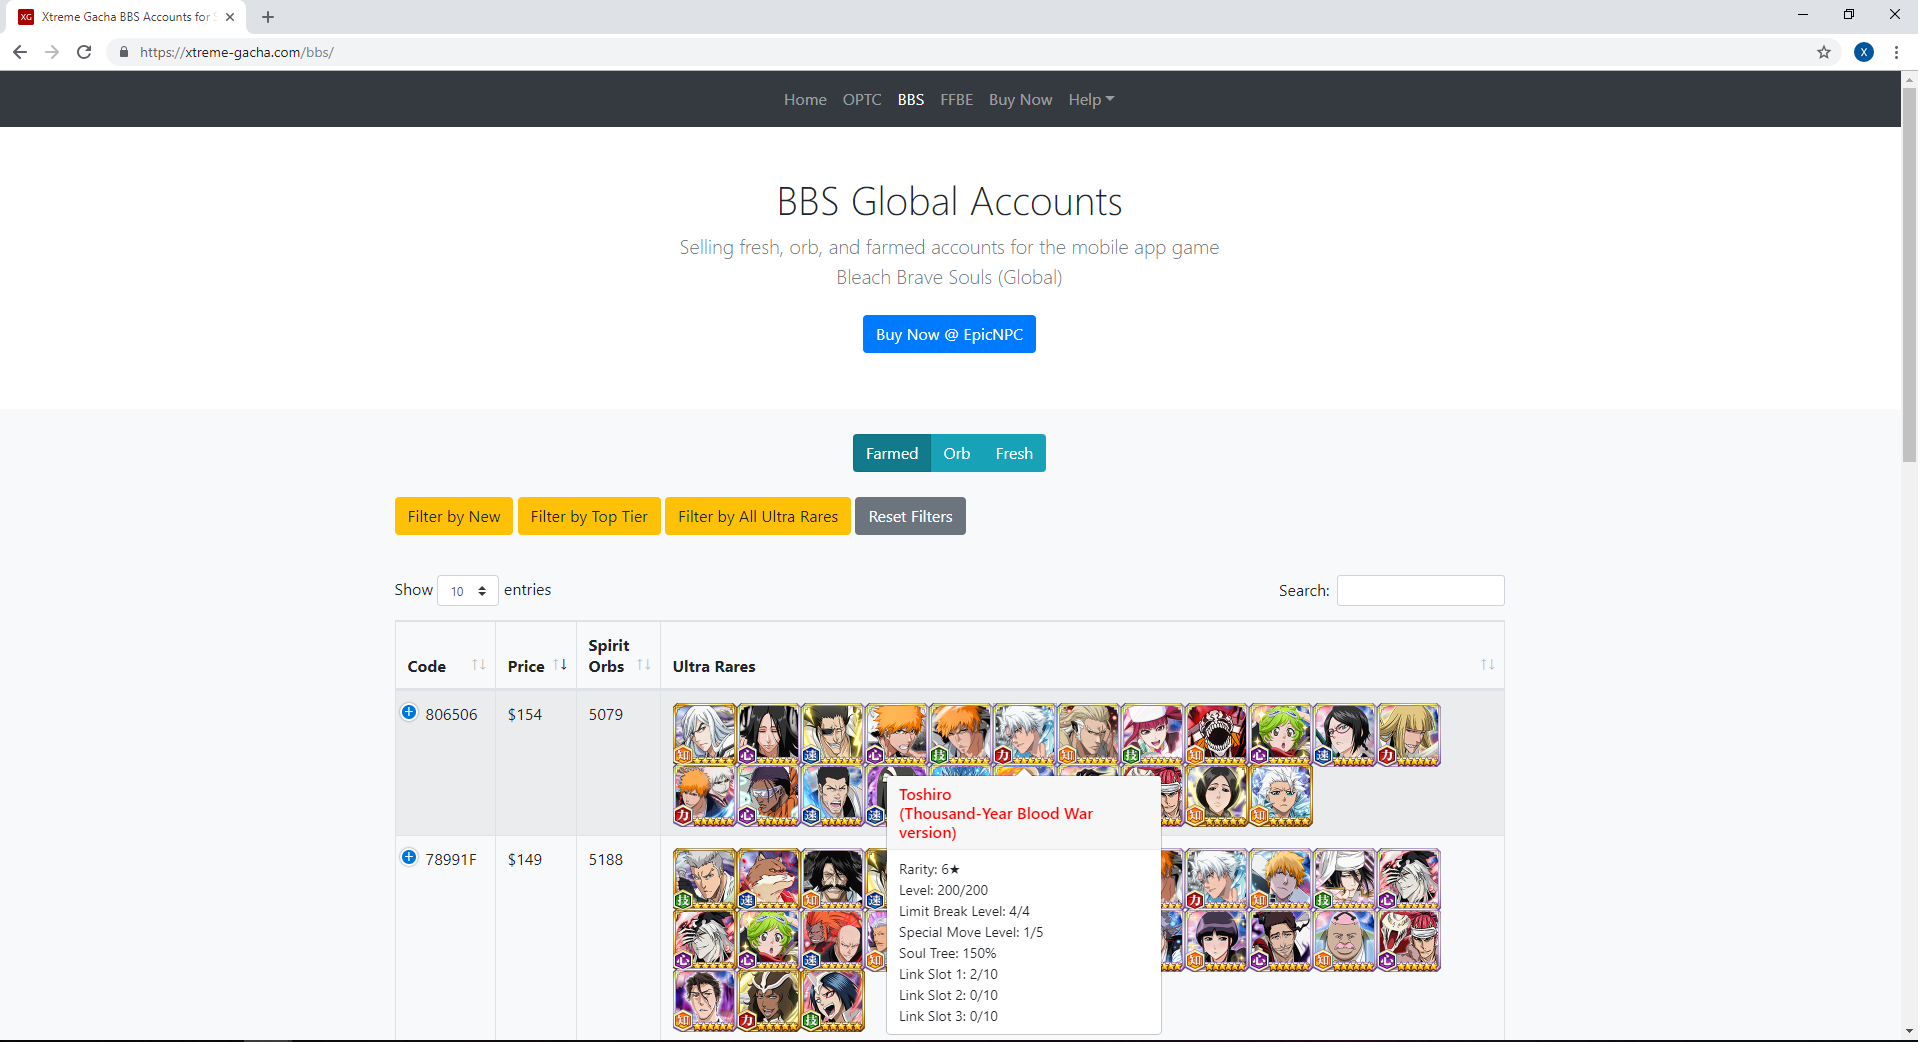
Task: Open the Show entries dropdown
Action: (x=468, y=591)
